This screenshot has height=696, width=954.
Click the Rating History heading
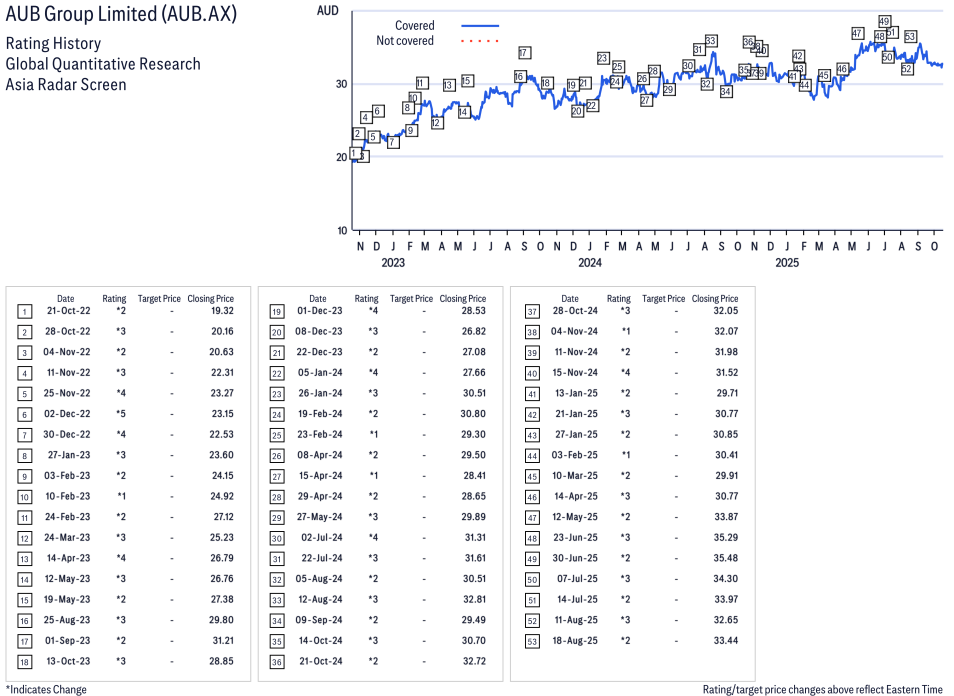click(x=53, y=44)
